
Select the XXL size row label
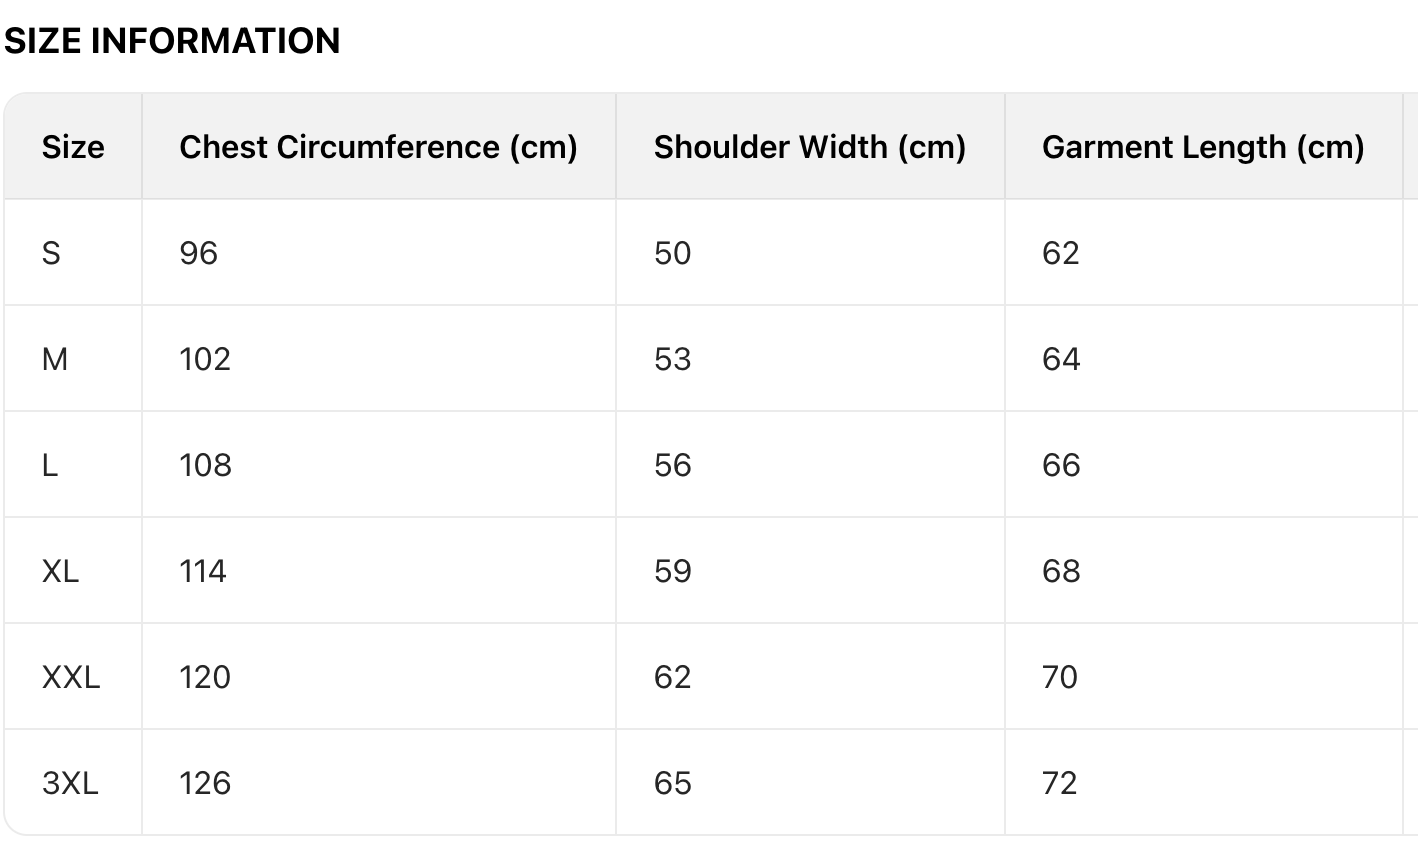71,677
